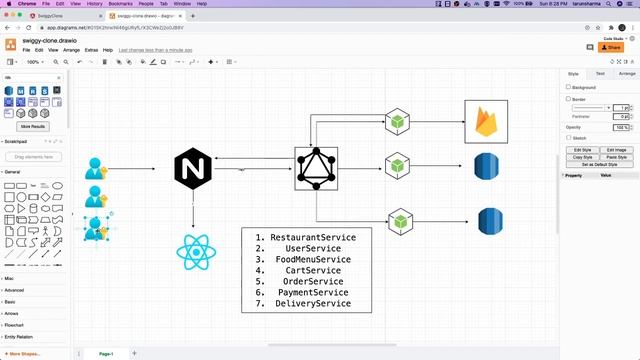Open the Arrange menu

click(71, 50)
